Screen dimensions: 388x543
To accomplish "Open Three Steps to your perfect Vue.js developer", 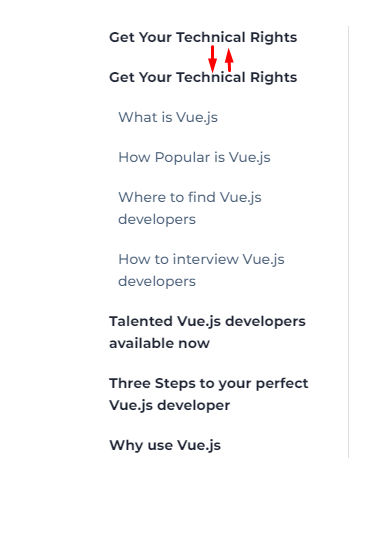I will pyautogui.click(x=209, y=394).
